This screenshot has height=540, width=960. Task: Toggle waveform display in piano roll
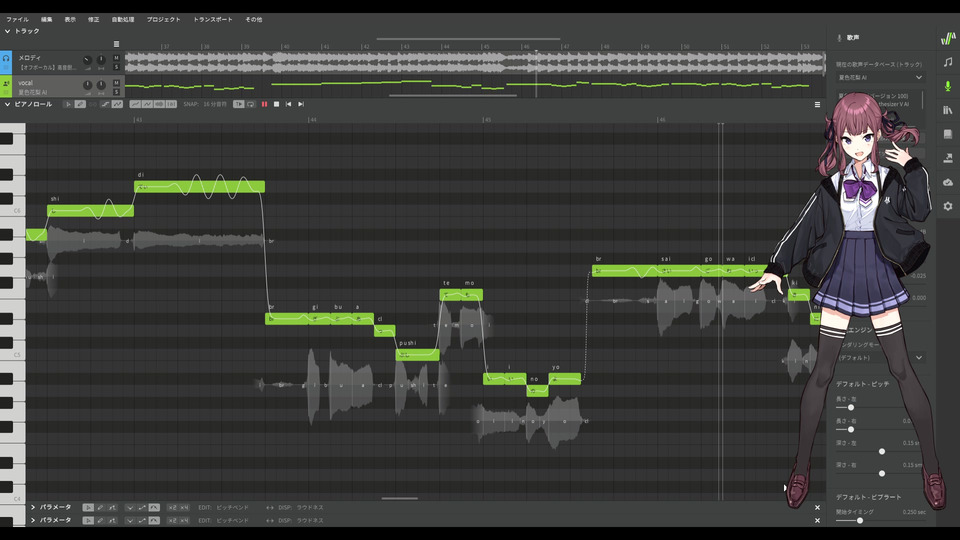[x=159, y=104]
